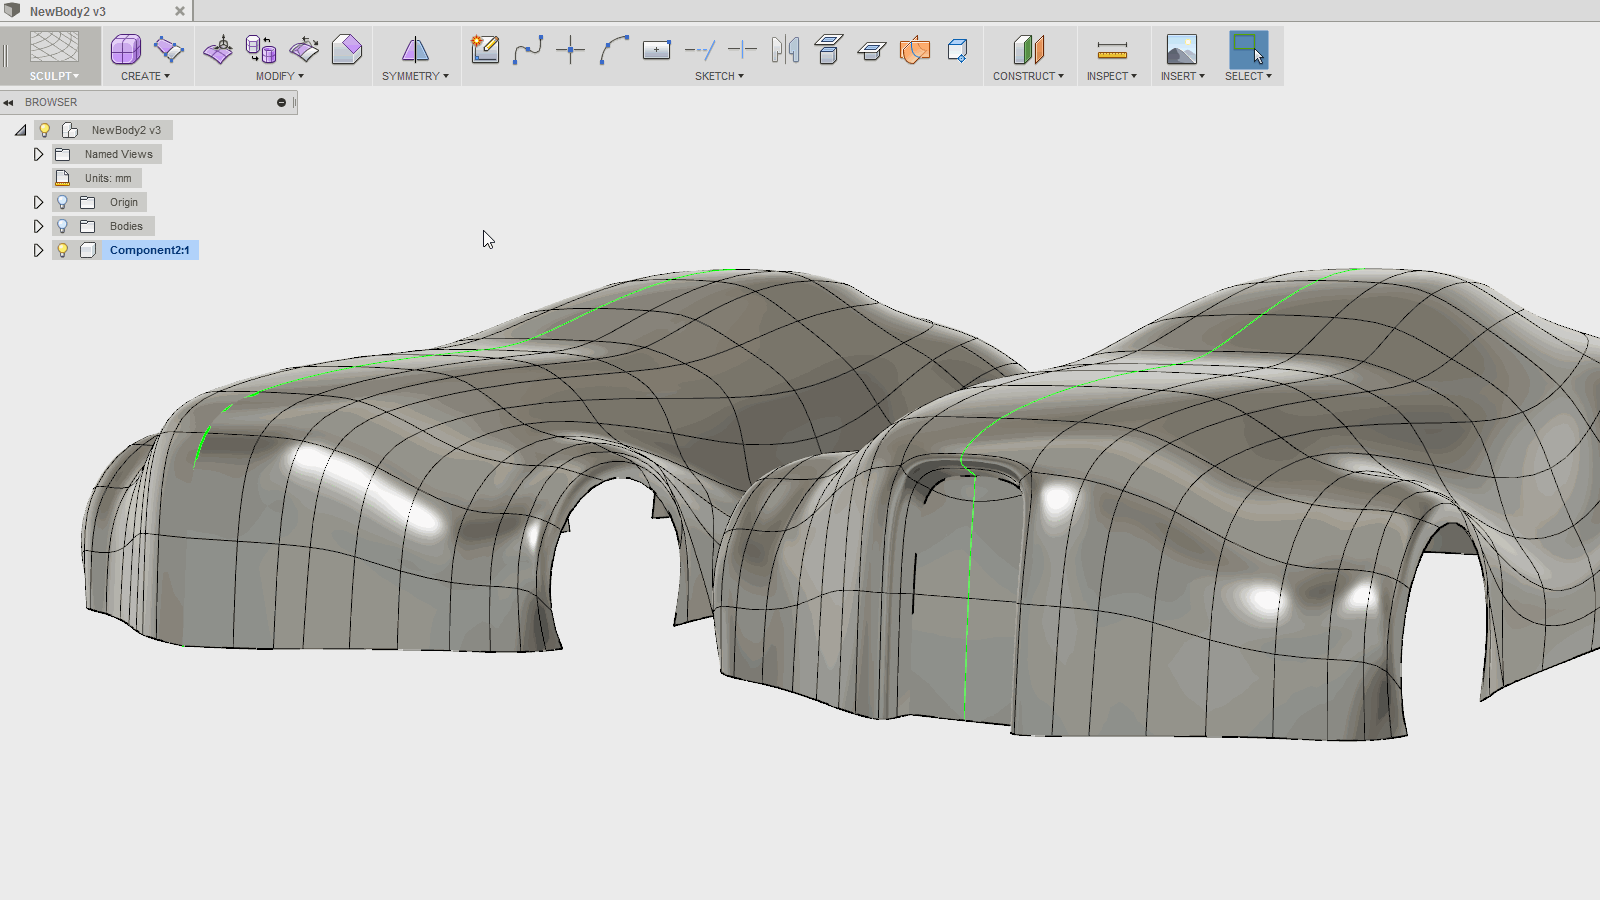Click the Create Box icon in CREATE group
The width and height of the screenshot is (1600, 900).
[x=126, y=49]
